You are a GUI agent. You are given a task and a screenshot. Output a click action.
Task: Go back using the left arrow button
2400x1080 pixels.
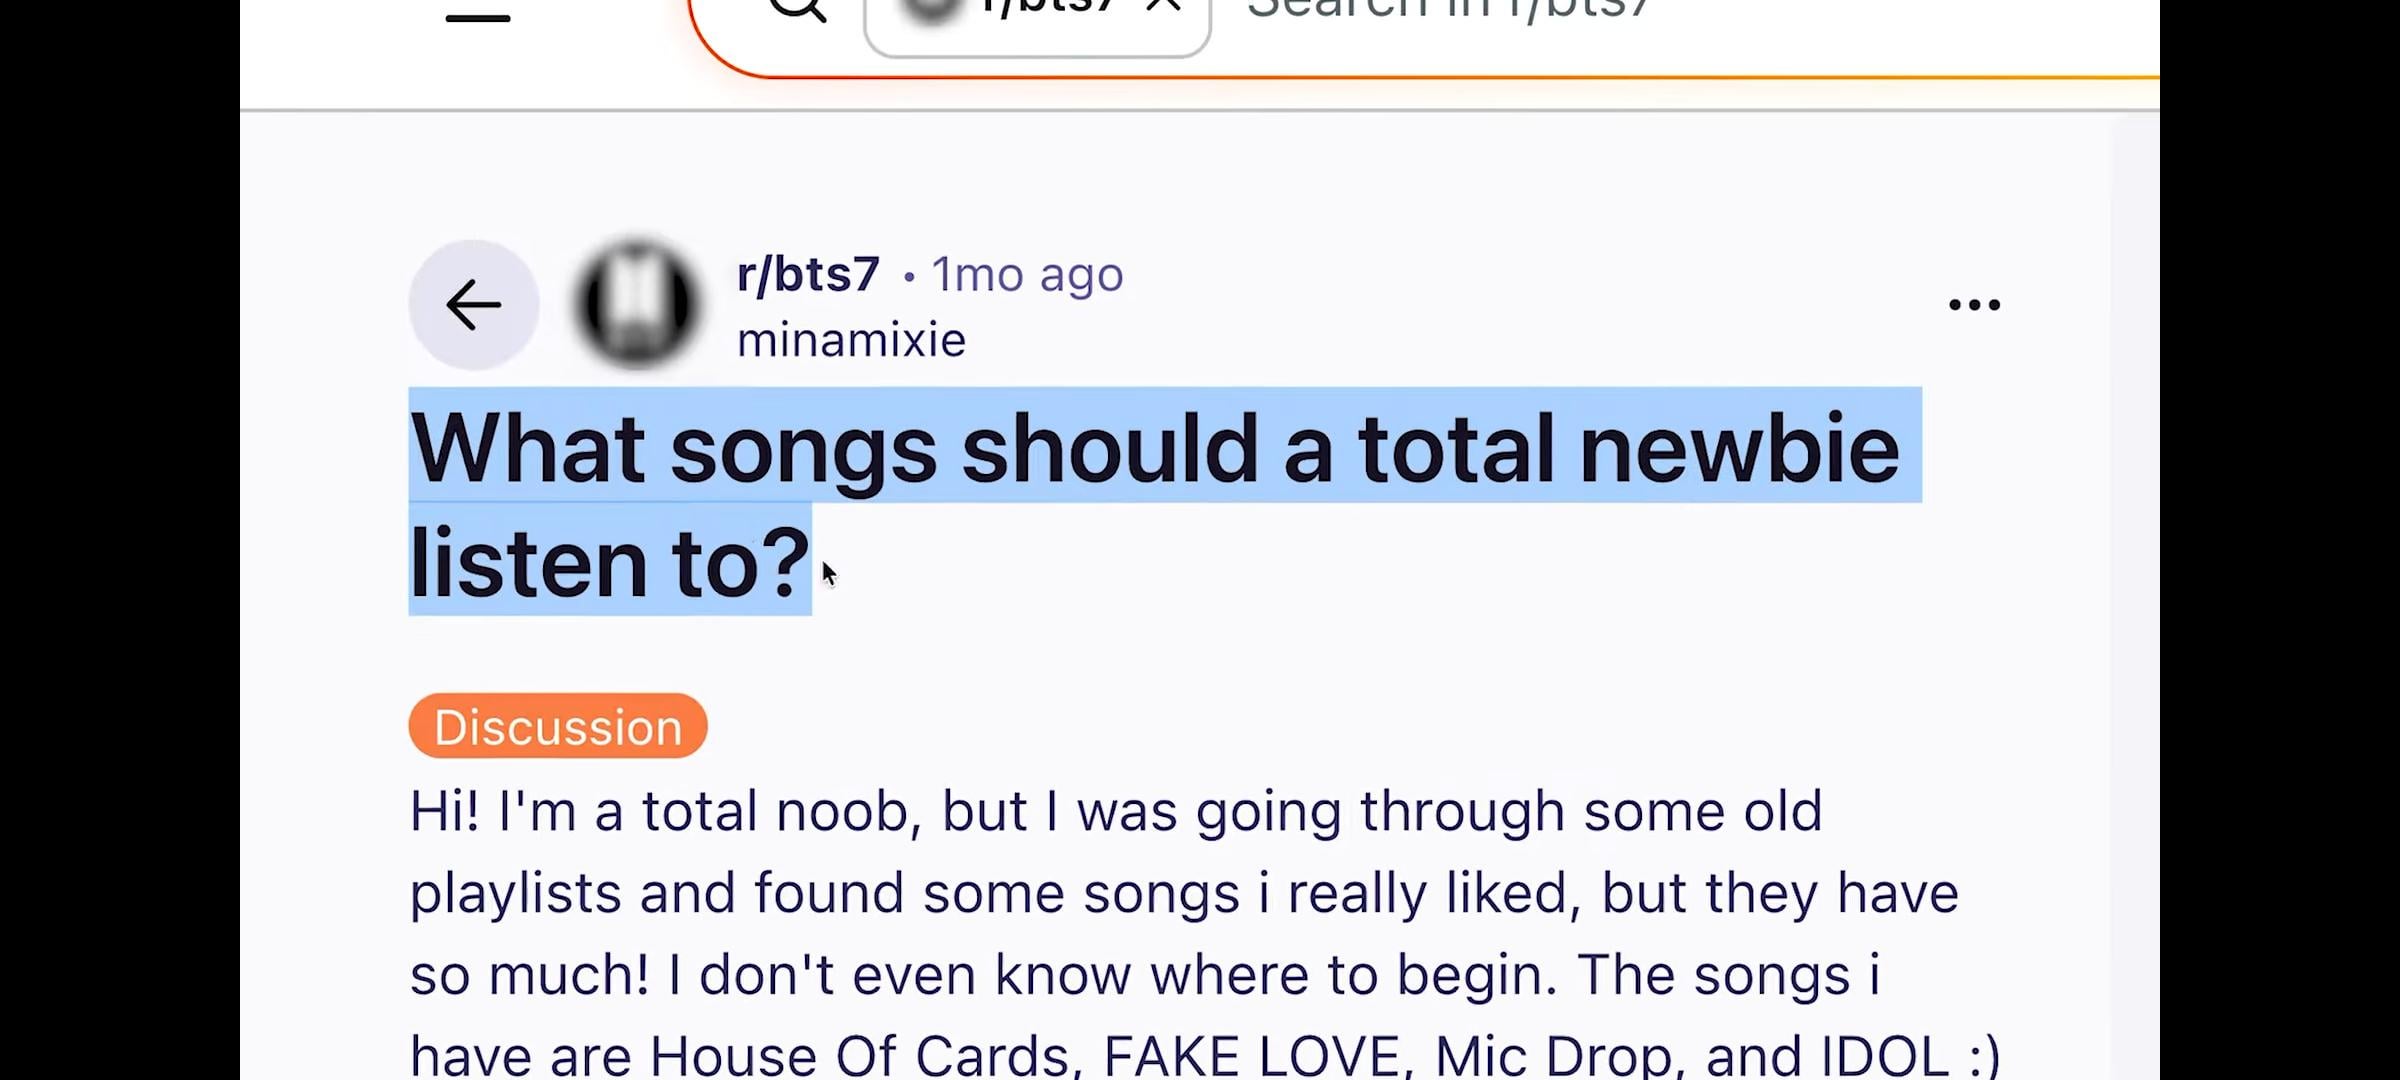[x=473, y=305]
